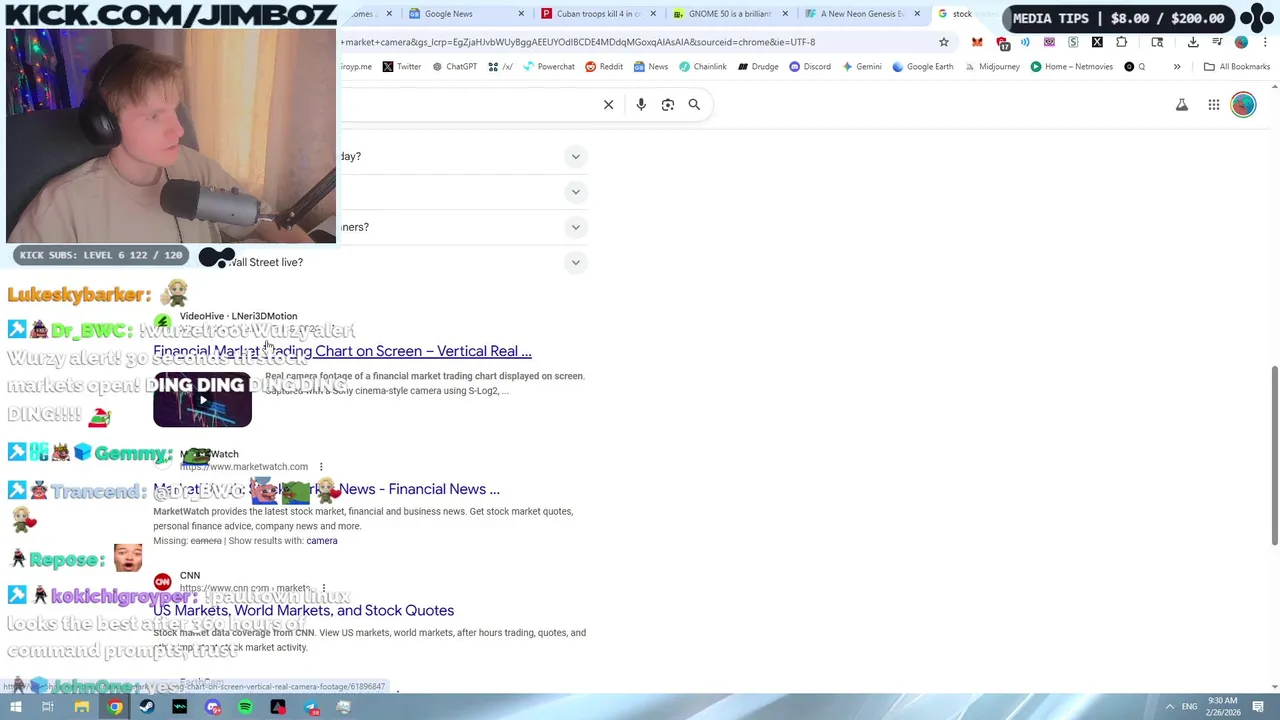
Task: Open Search Labs flask icon
Action: [x=1182, y=104]
